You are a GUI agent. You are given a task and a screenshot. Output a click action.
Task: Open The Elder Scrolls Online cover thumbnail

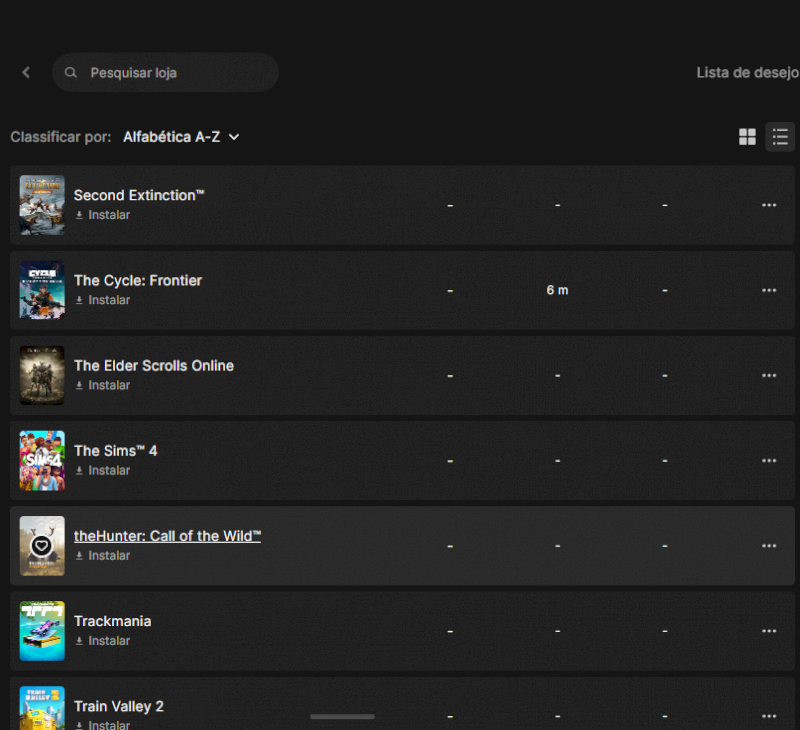coord(42,375)
